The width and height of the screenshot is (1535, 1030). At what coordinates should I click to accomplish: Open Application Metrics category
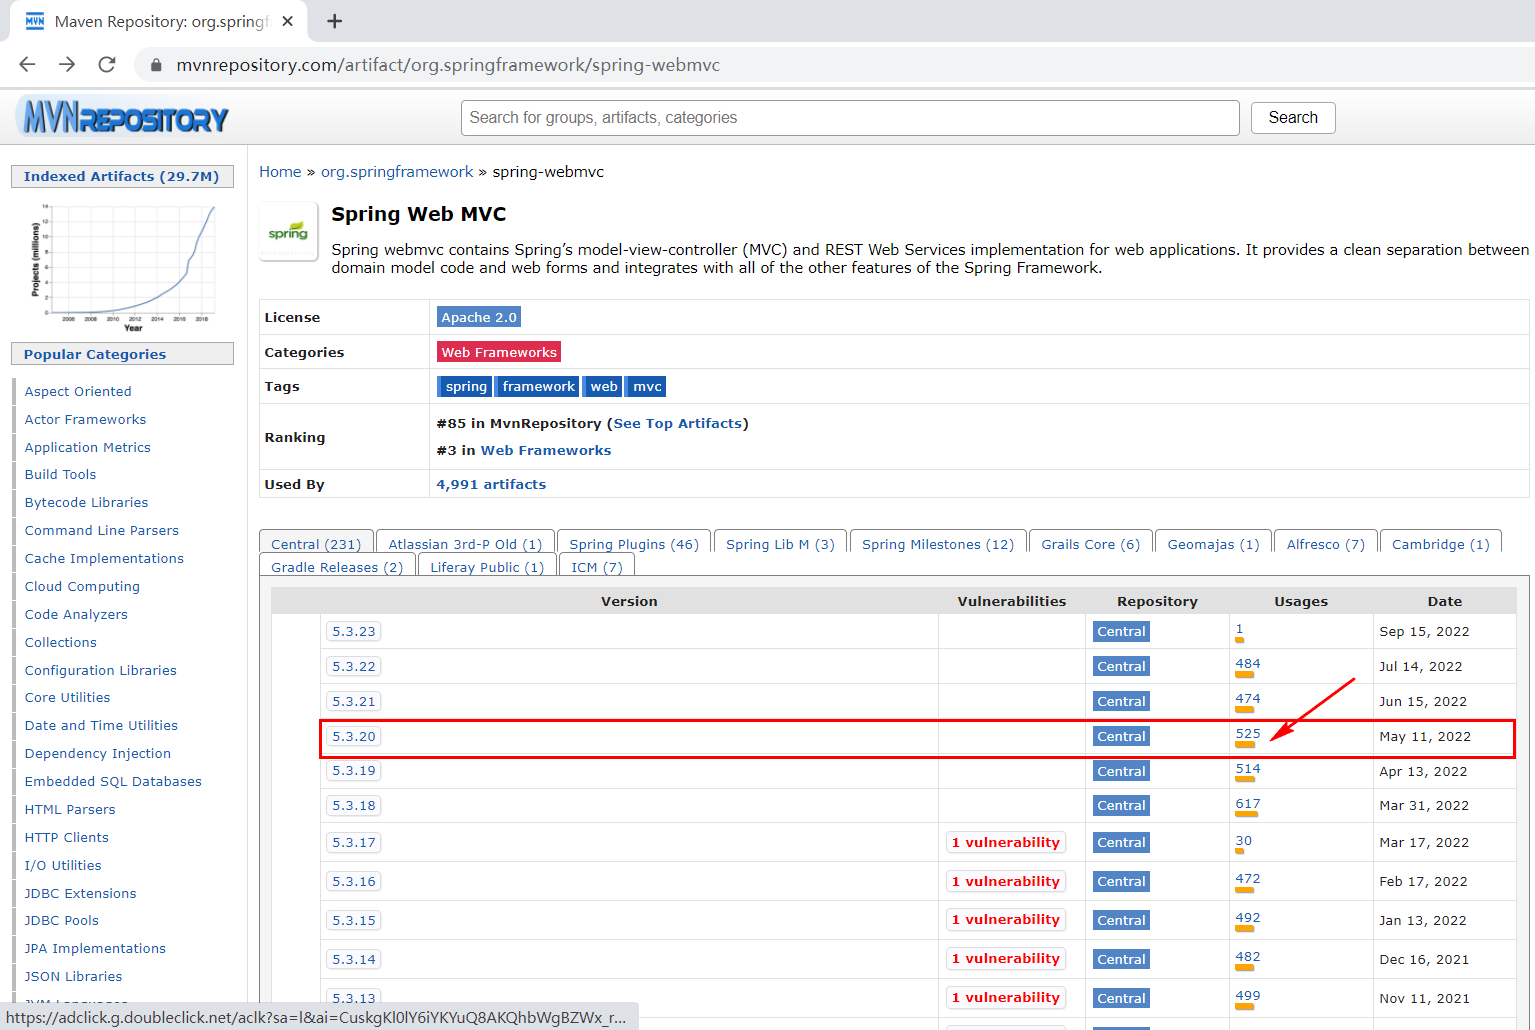click(88, 448)
